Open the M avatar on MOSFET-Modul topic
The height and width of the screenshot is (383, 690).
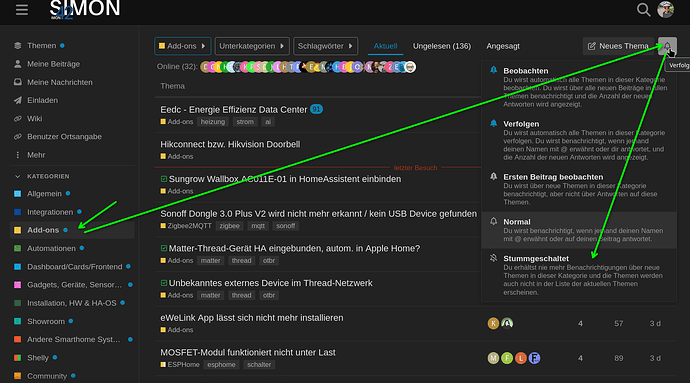point(493,358)
